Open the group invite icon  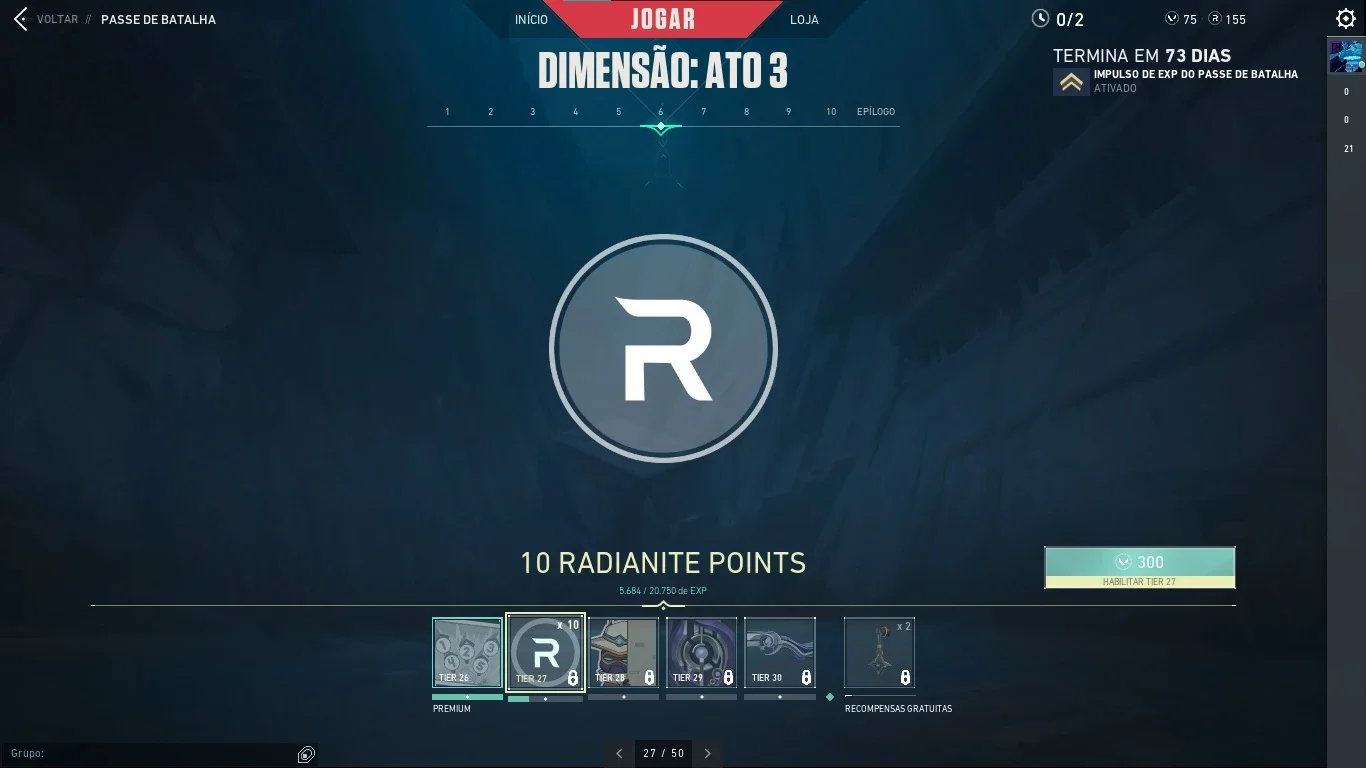(307, 754)
